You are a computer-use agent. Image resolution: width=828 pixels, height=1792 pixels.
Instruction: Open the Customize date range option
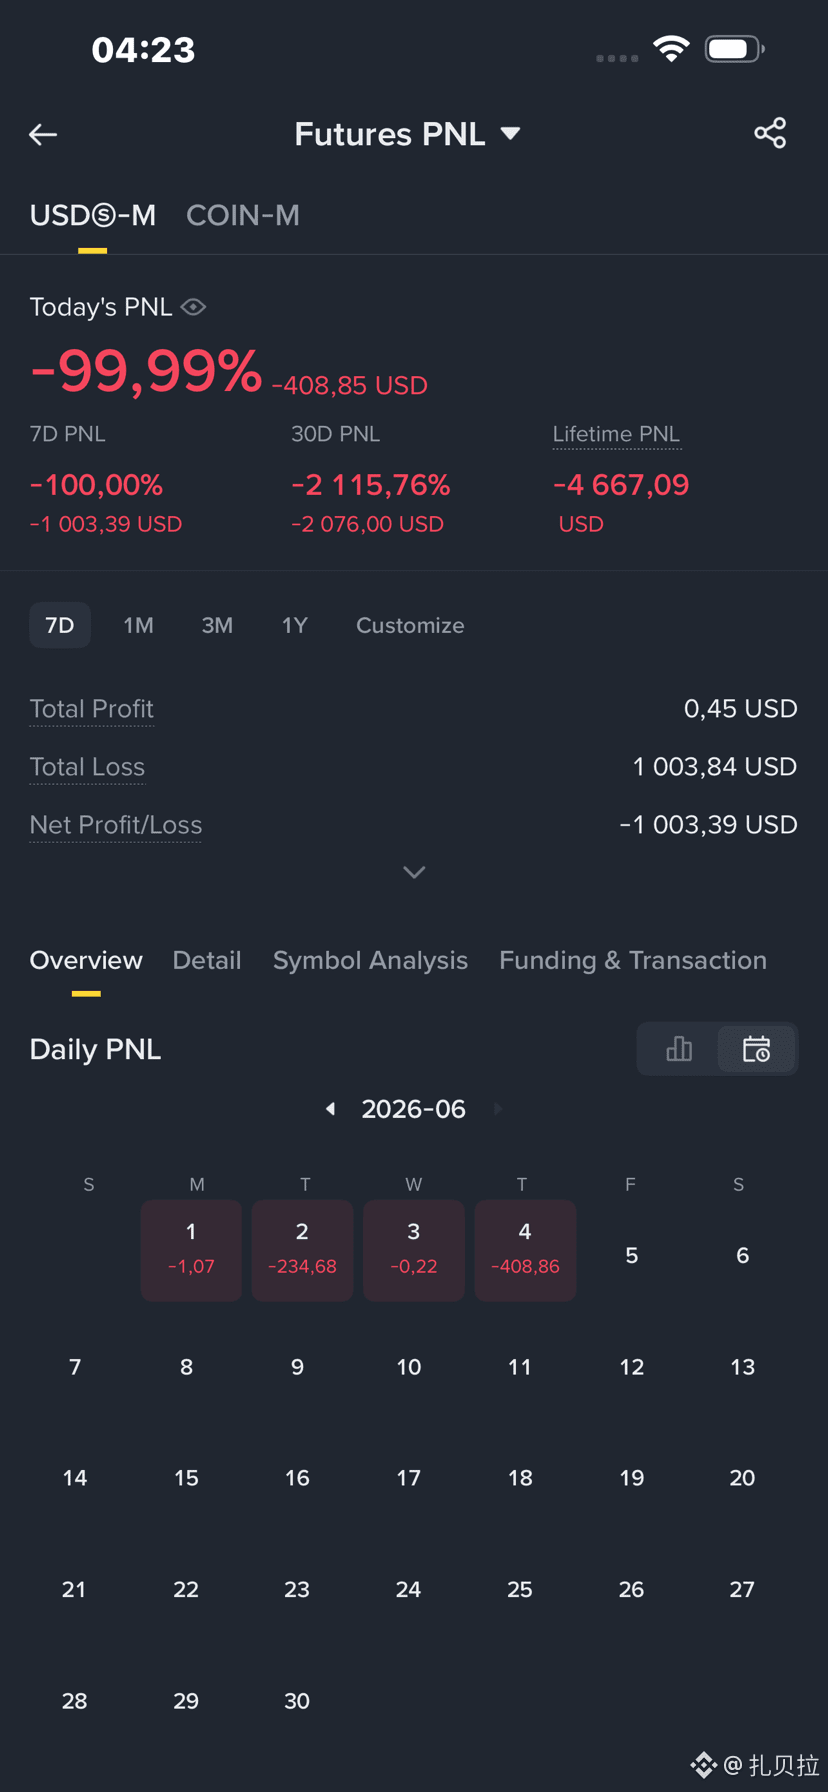pyautogui.click(x=410, y=625)
